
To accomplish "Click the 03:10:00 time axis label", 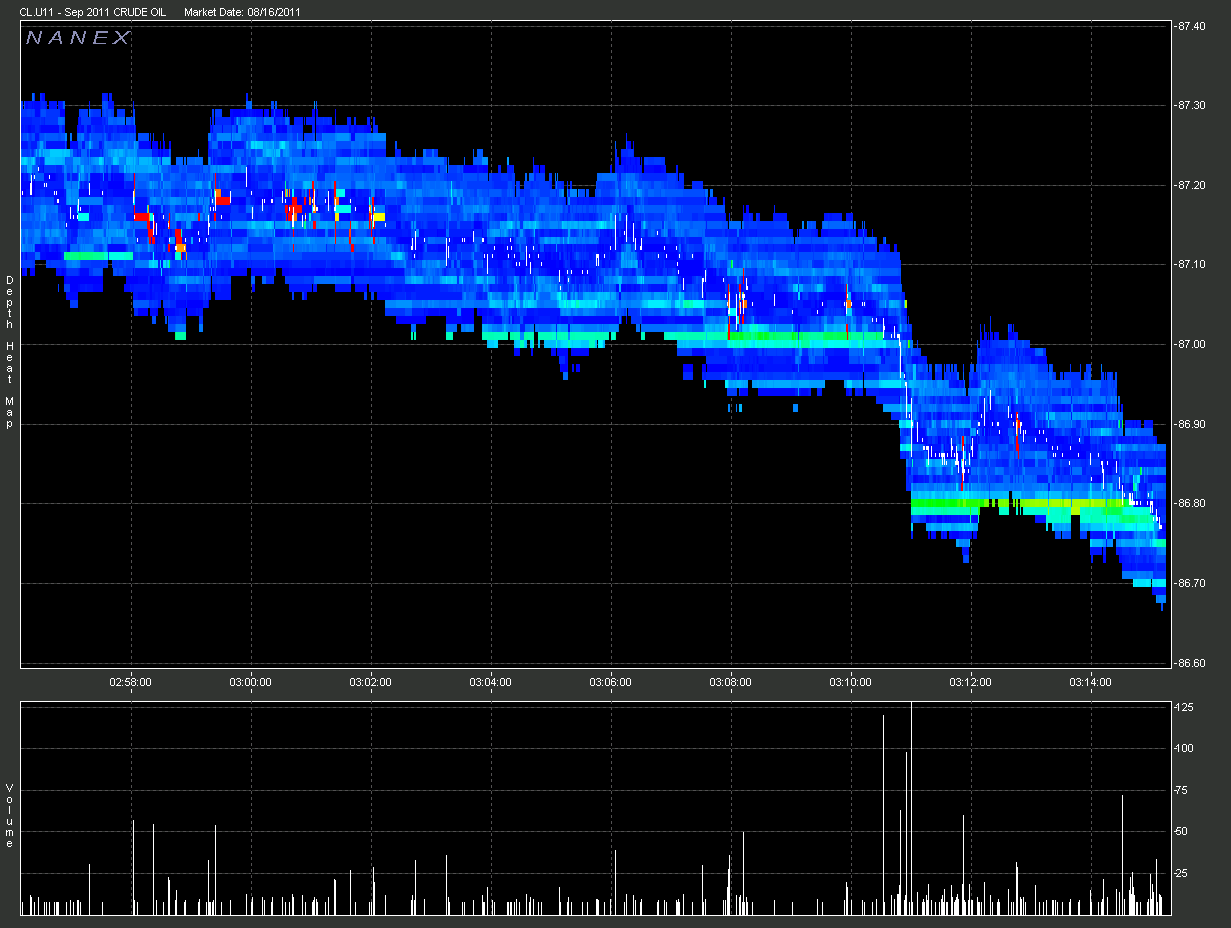I will point(850,681).
